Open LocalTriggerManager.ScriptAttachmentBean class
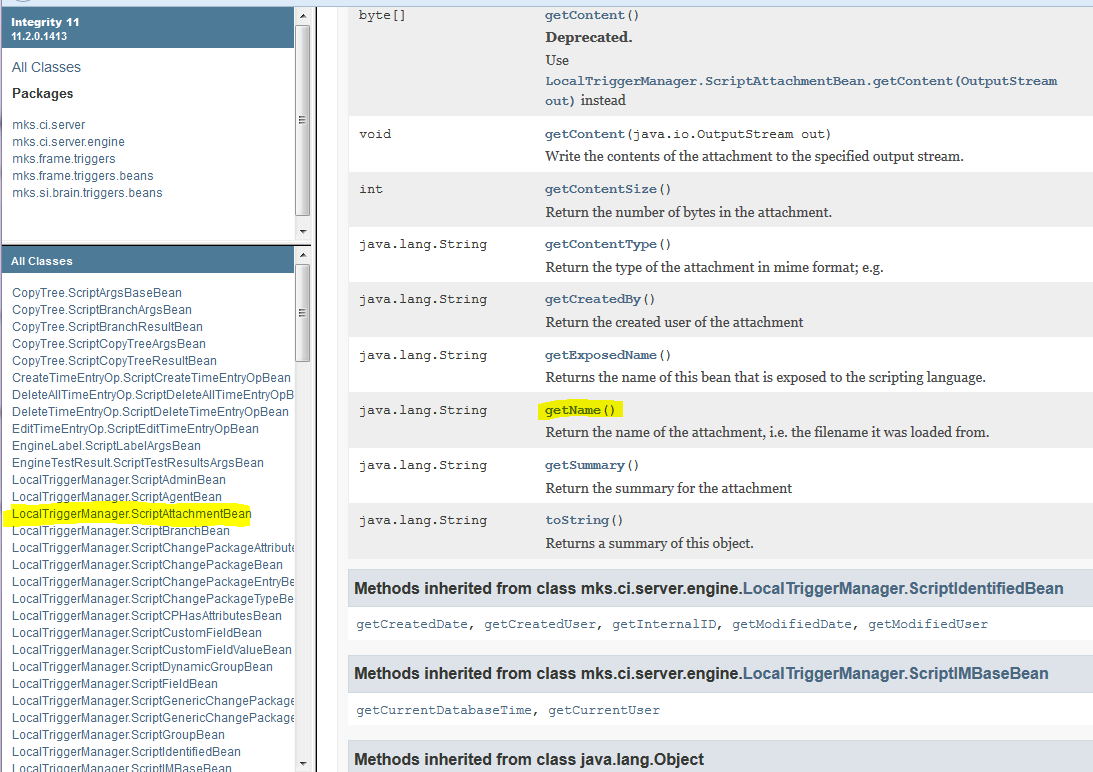This screenshot has width=1093, height=772. click(131, 514)
